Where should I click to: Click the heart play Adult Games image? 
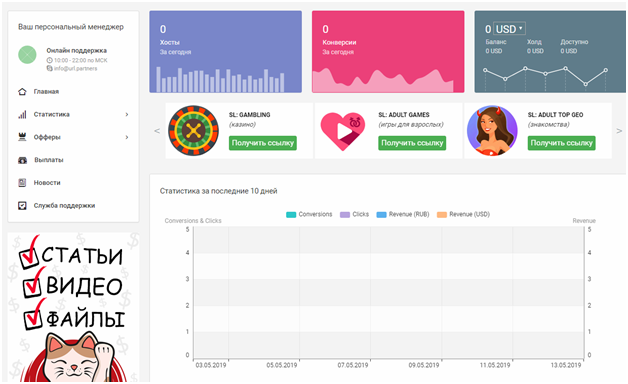(x=343, y=131)
